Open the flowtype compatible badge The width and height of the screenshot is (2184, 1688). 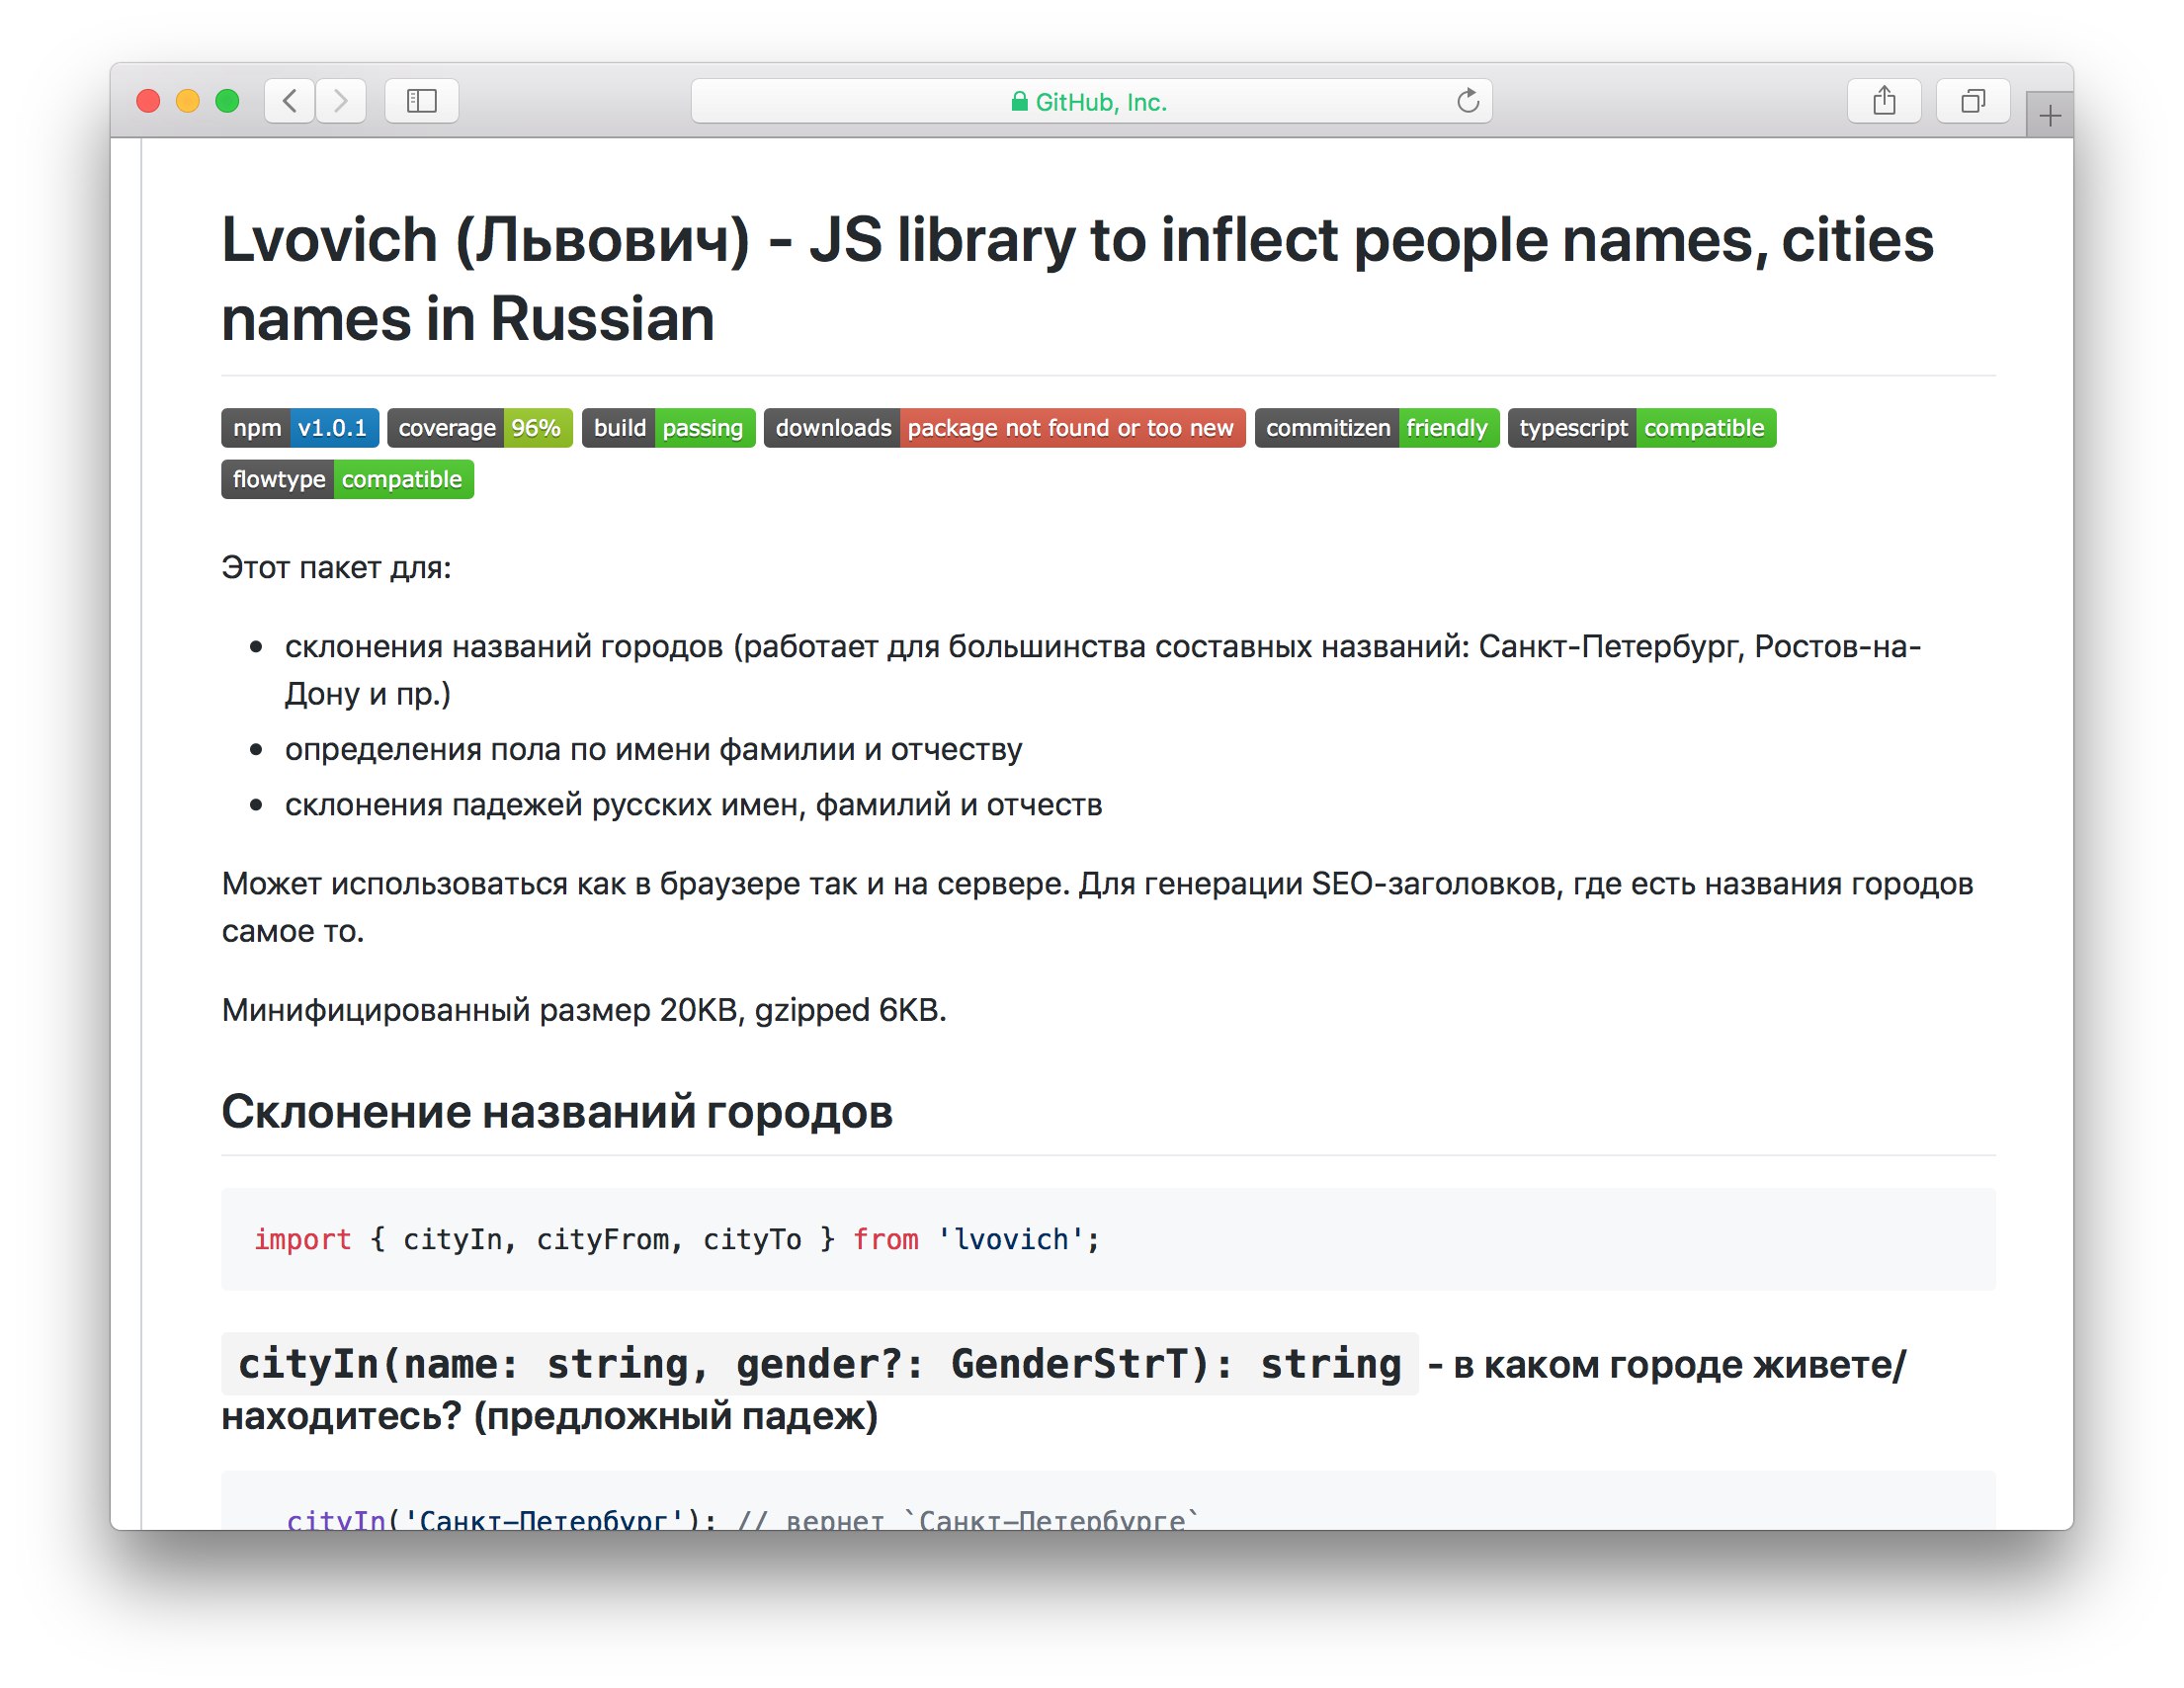pos(347,479)
